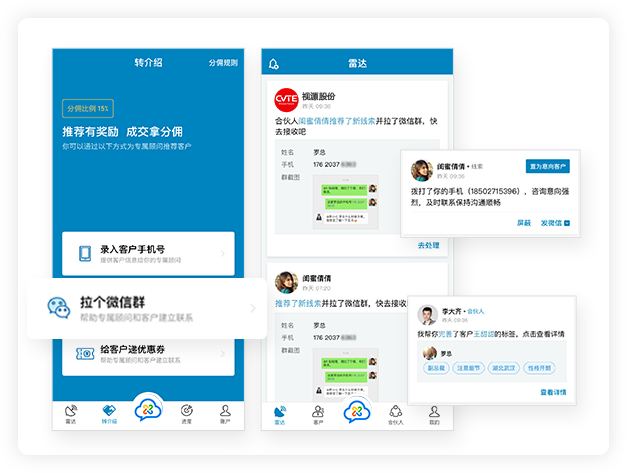Tap 李大齐's profile avatar

tap(428, 315)
